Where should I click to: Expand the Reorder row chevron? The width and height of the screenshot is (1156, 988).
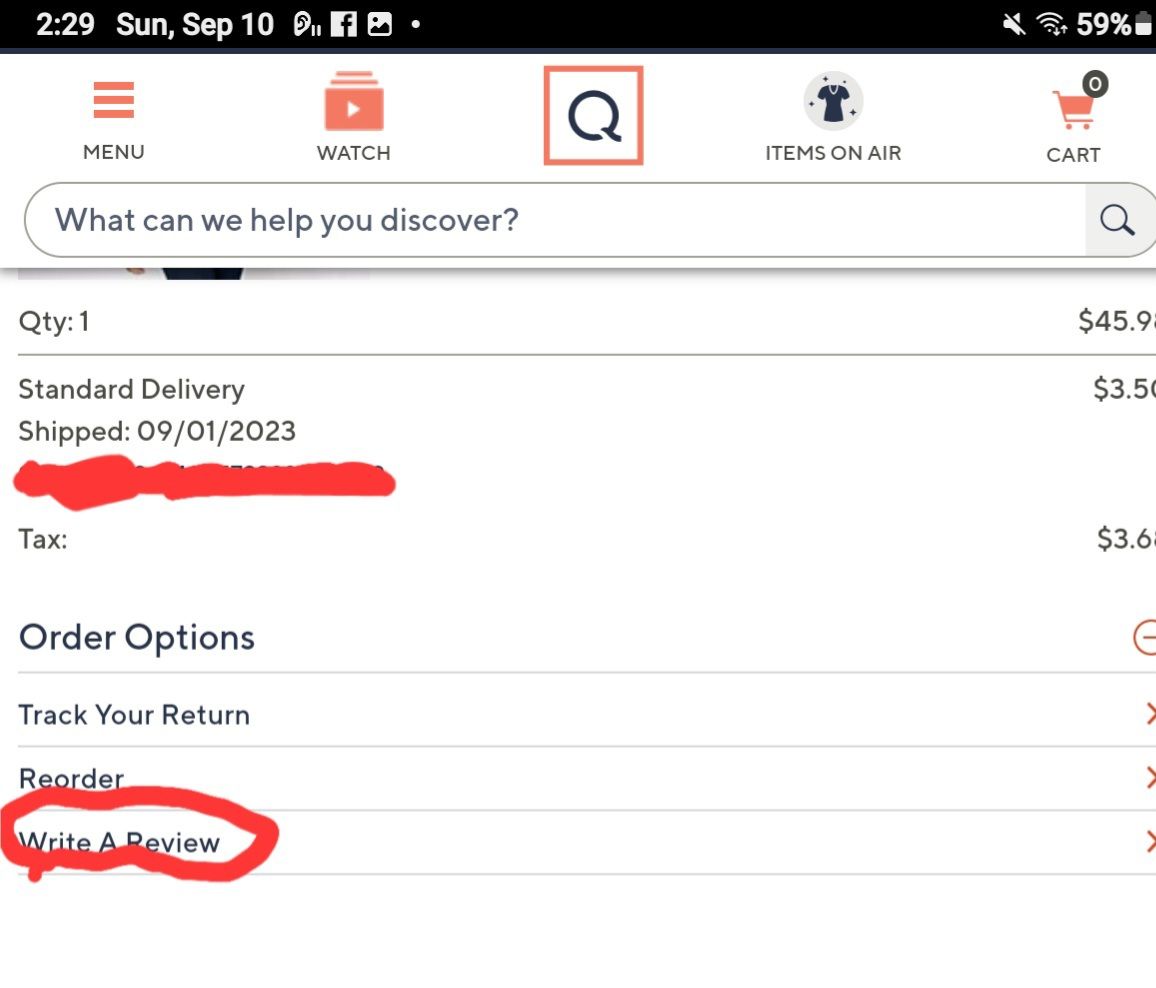[x=1149, y=778]
